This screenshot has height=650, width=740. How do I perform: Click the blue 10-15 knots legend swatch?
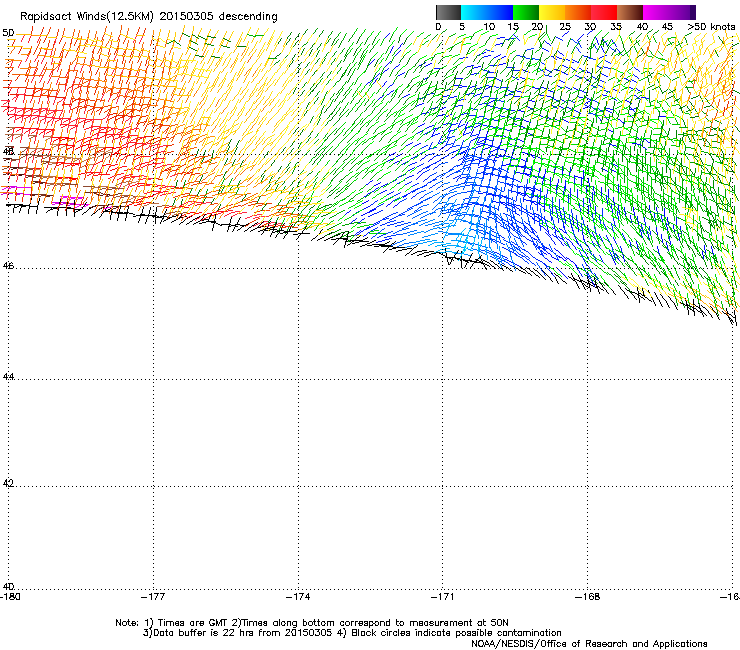[500, 12]
